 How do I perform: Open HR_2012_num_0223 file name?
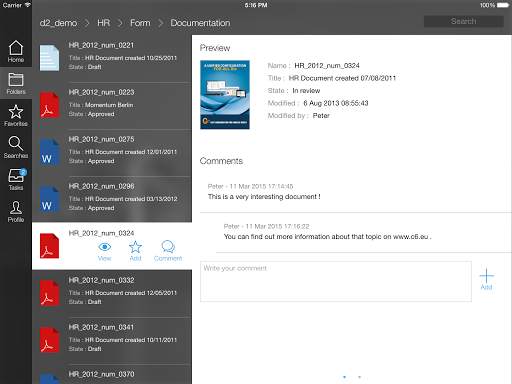[x=101, y=92]
